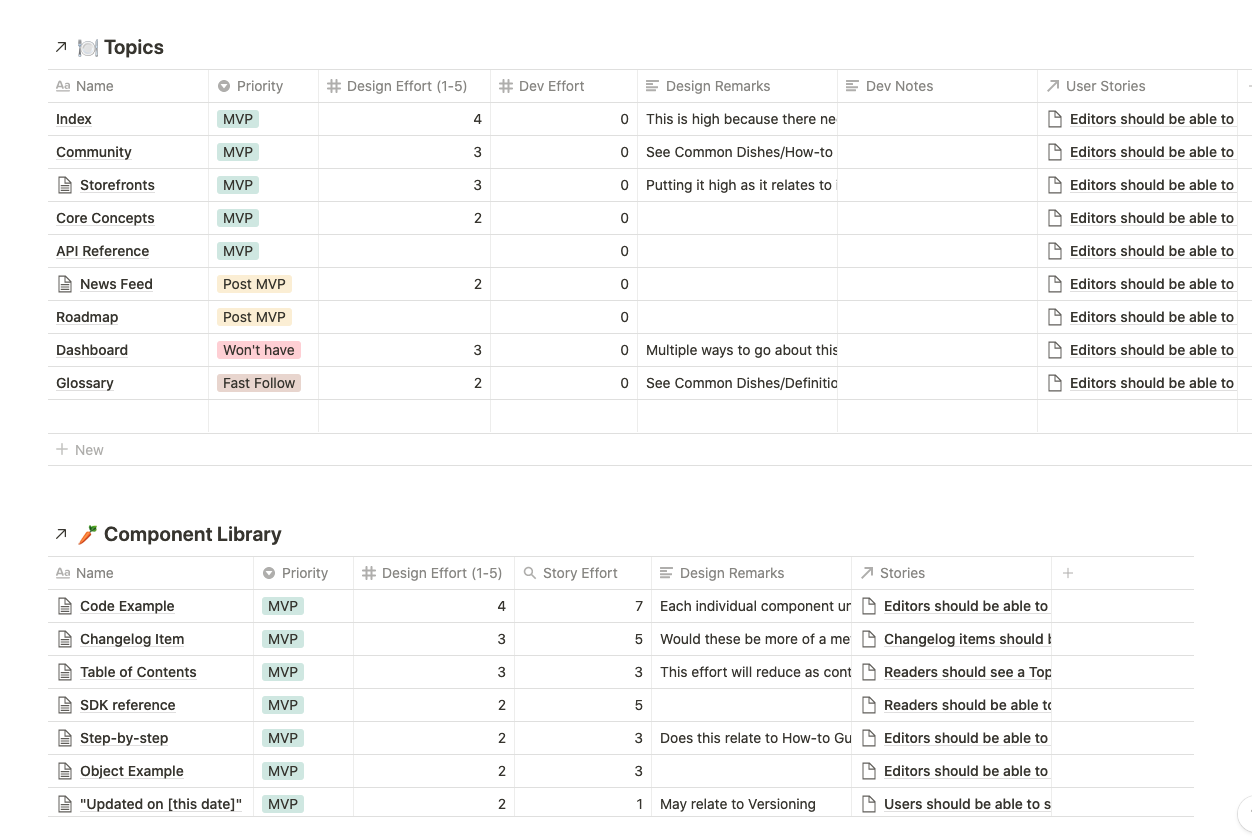Click the page icon in Object Example's Stories cell
1252x840 pixels.
coord(868,771)
